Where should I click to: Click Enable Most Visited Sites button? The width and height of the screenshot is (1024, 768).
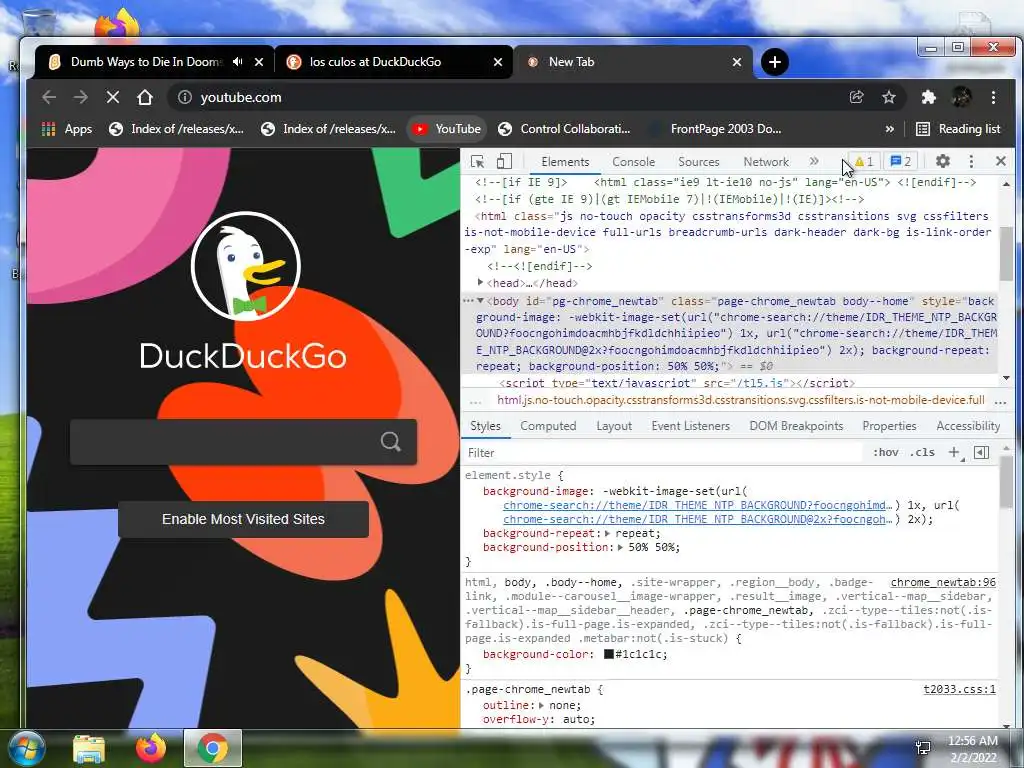[x=243, y=519]
